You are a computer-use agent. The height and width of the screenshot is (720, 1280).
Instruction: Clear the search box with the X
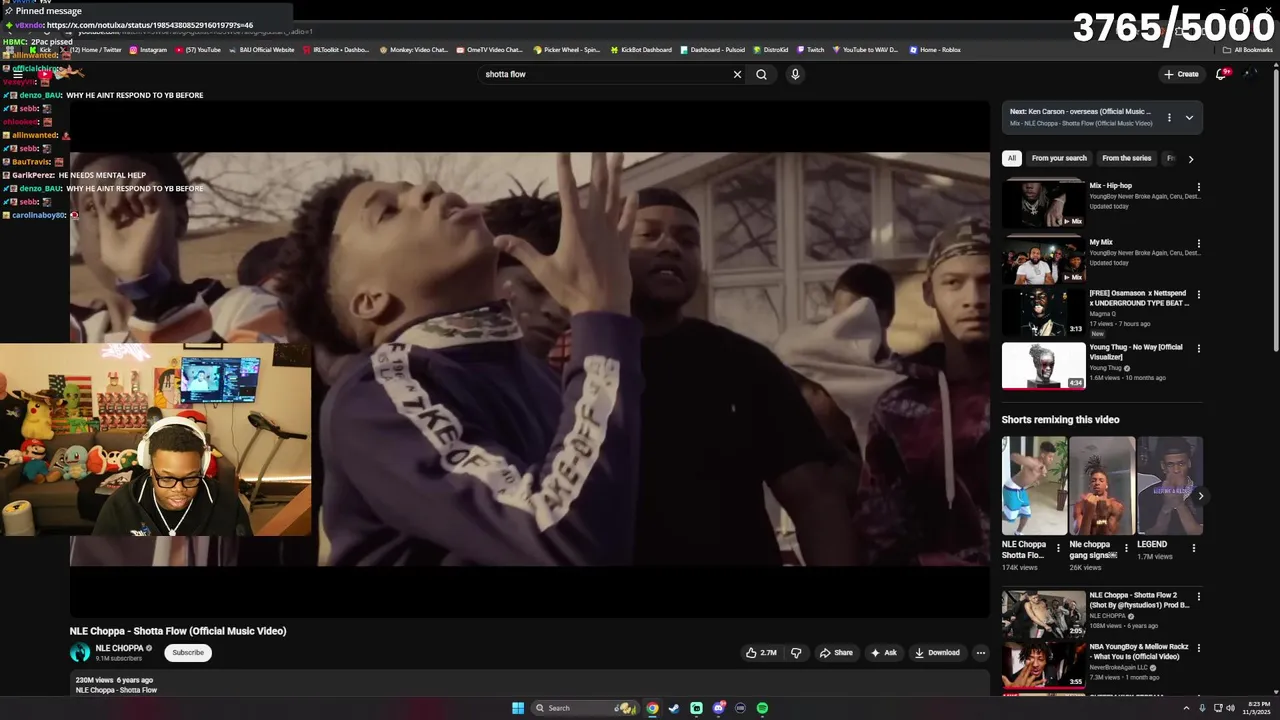point(737,74)
